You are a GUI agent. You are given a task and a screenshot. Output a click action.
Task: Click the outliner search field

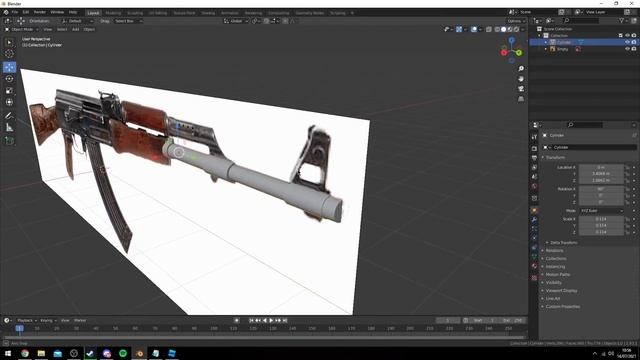click(582, 20)
